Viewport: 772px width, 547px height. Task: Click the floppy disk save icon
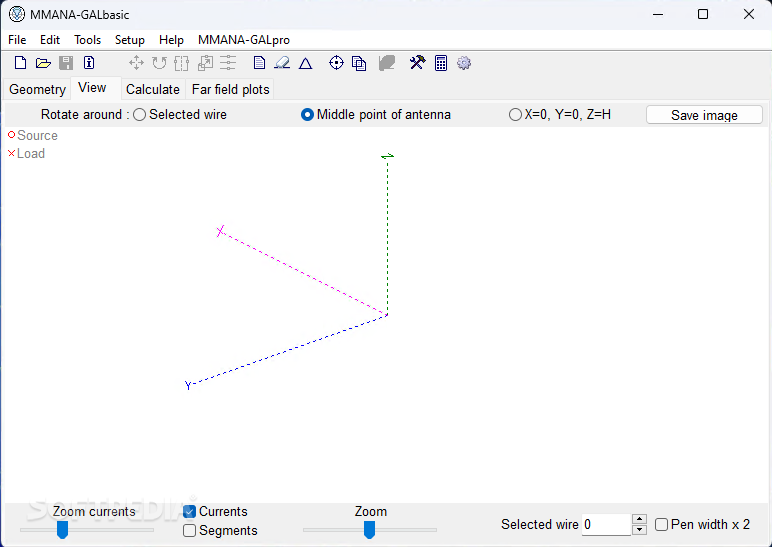[66, 63]
